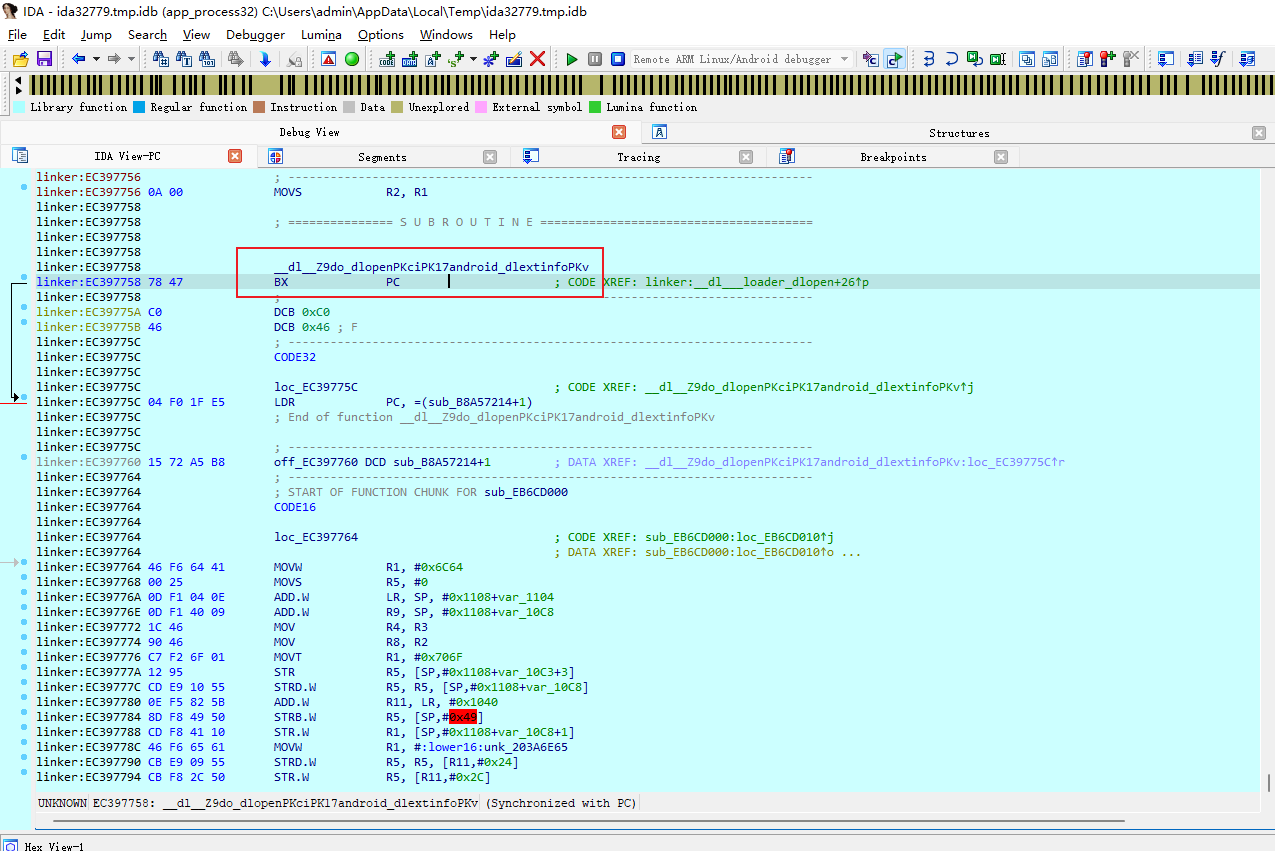The width and height of the screenshot is (1275, 851).
Task: Click the red X cancel icon in toolbar
Action: click(x=537, y=60)
